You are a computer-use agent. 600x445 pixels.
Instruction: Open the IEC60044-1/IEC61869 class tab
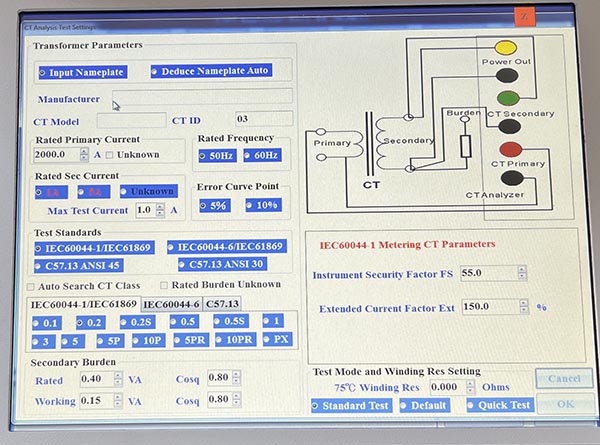[x=83, y=304]
